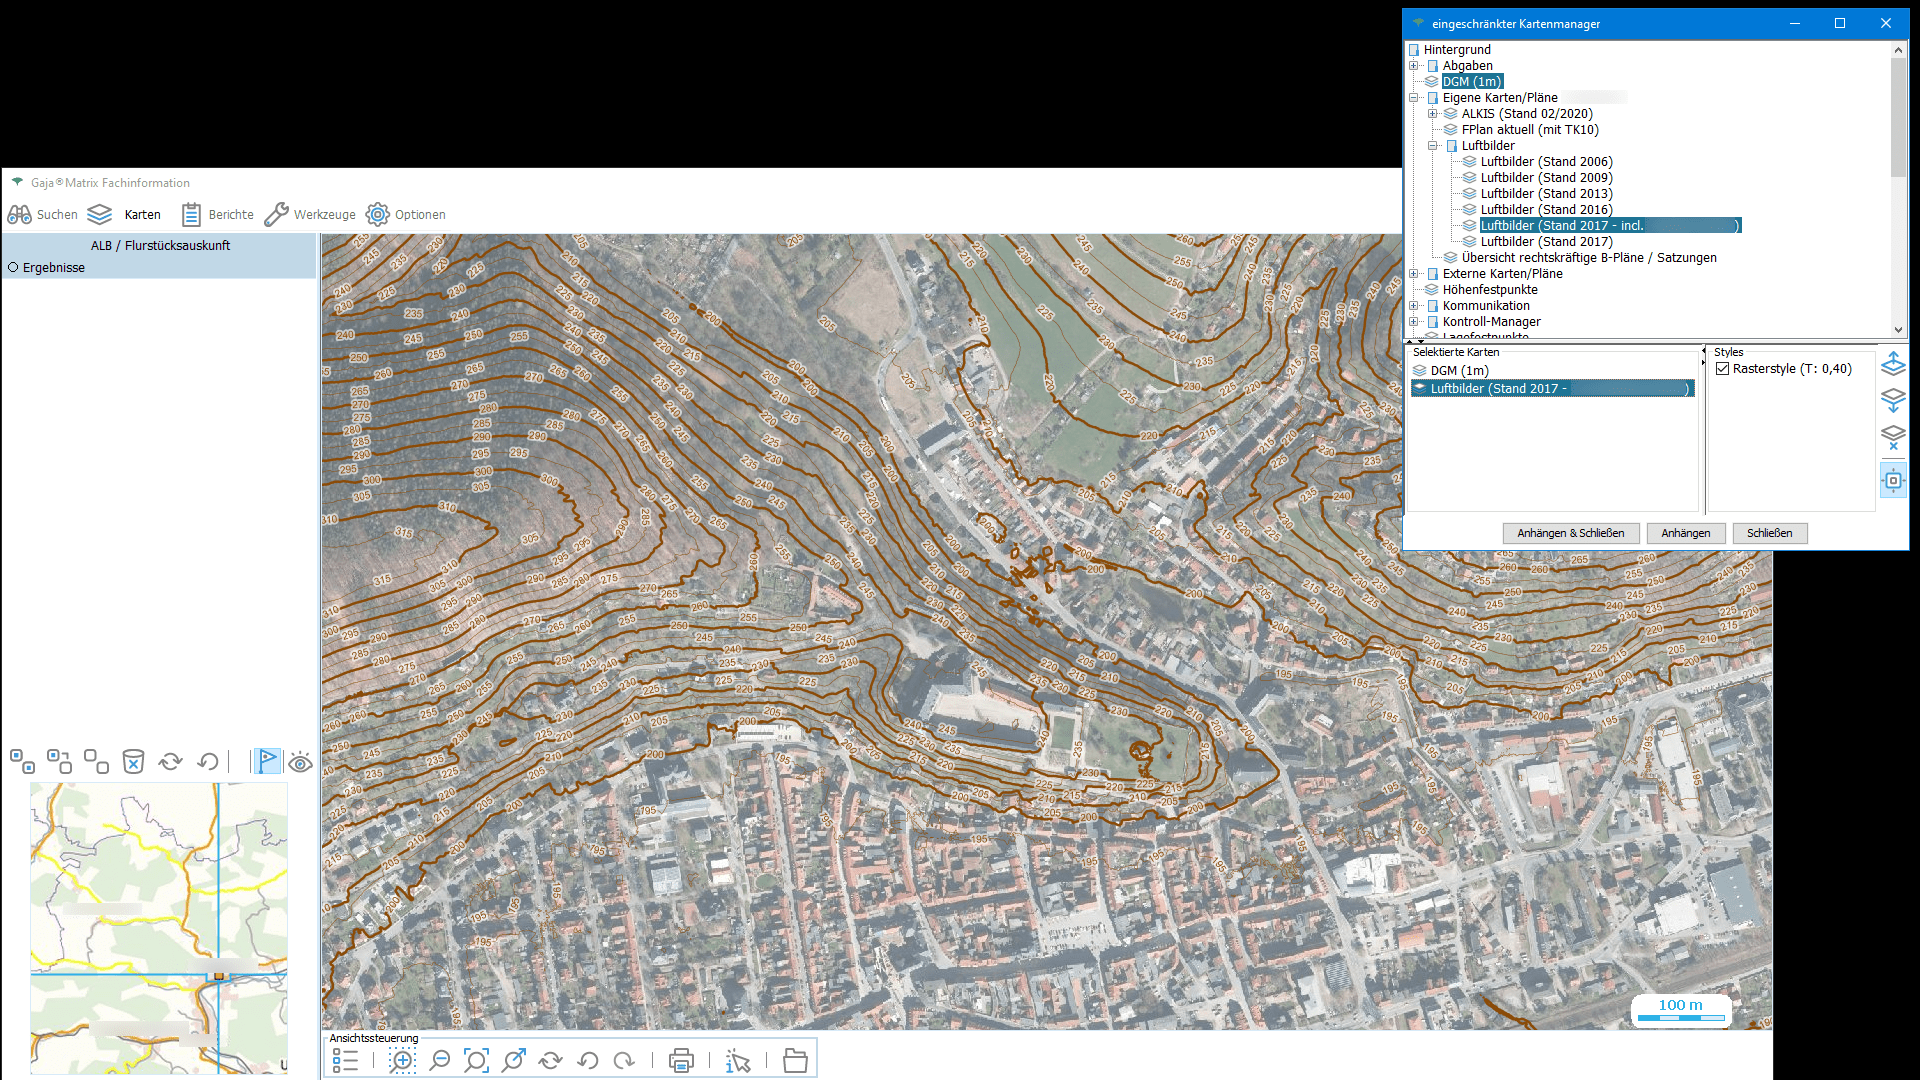Screen dimensions: 1920x1080
Task: Activate the info cursor query tool
Action: pyautogui.click(x=738, y=1061)
